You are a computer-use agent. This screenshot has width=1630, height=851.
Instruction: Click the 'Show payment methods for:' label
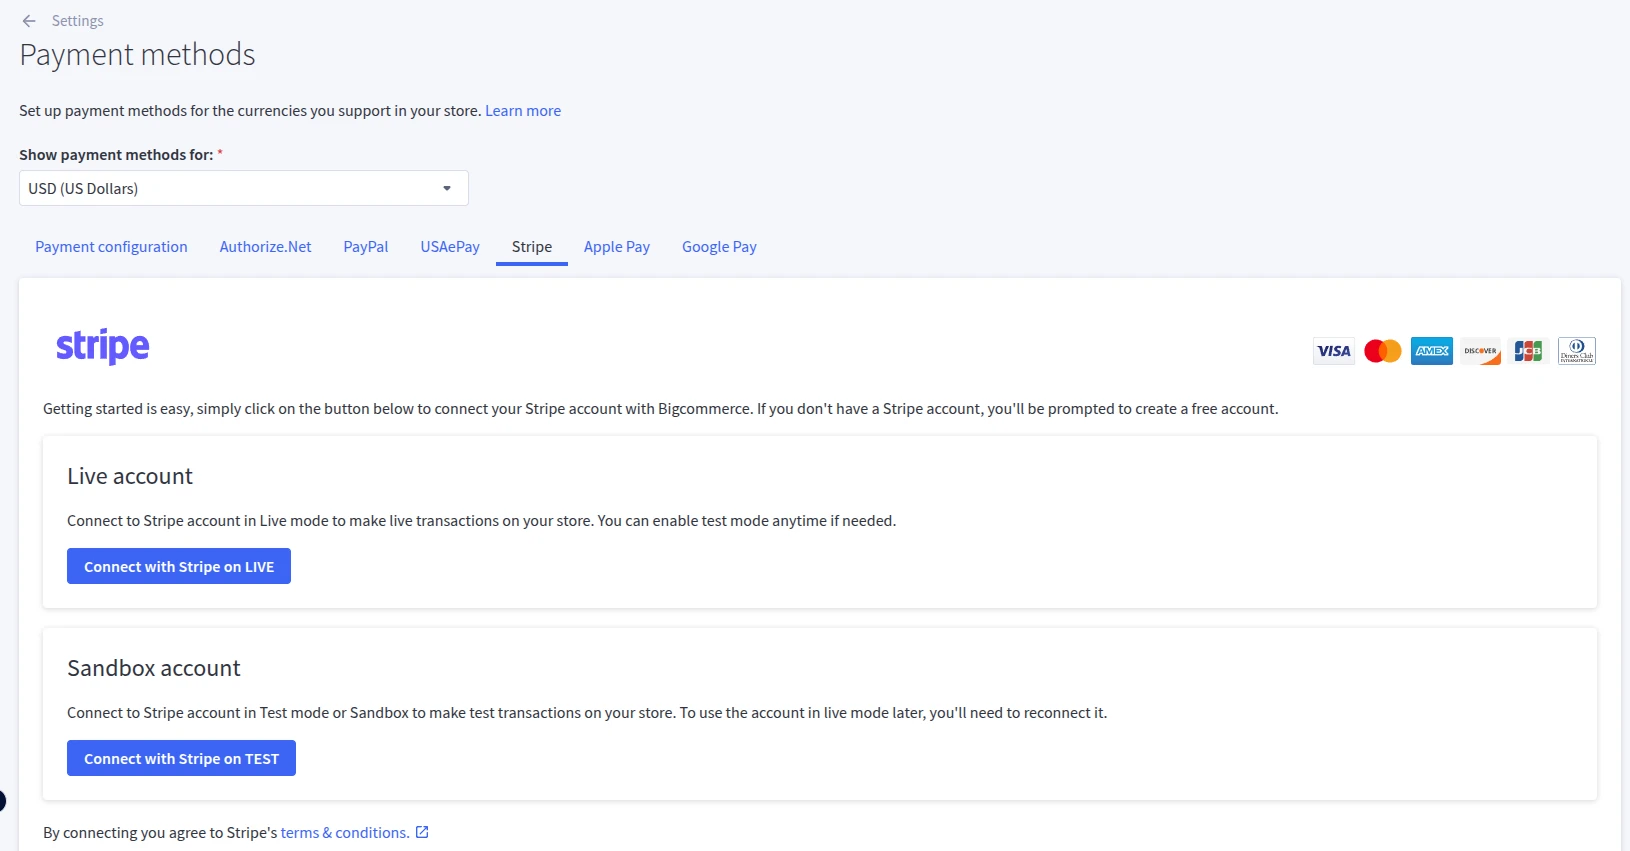[x=116, y=155]
